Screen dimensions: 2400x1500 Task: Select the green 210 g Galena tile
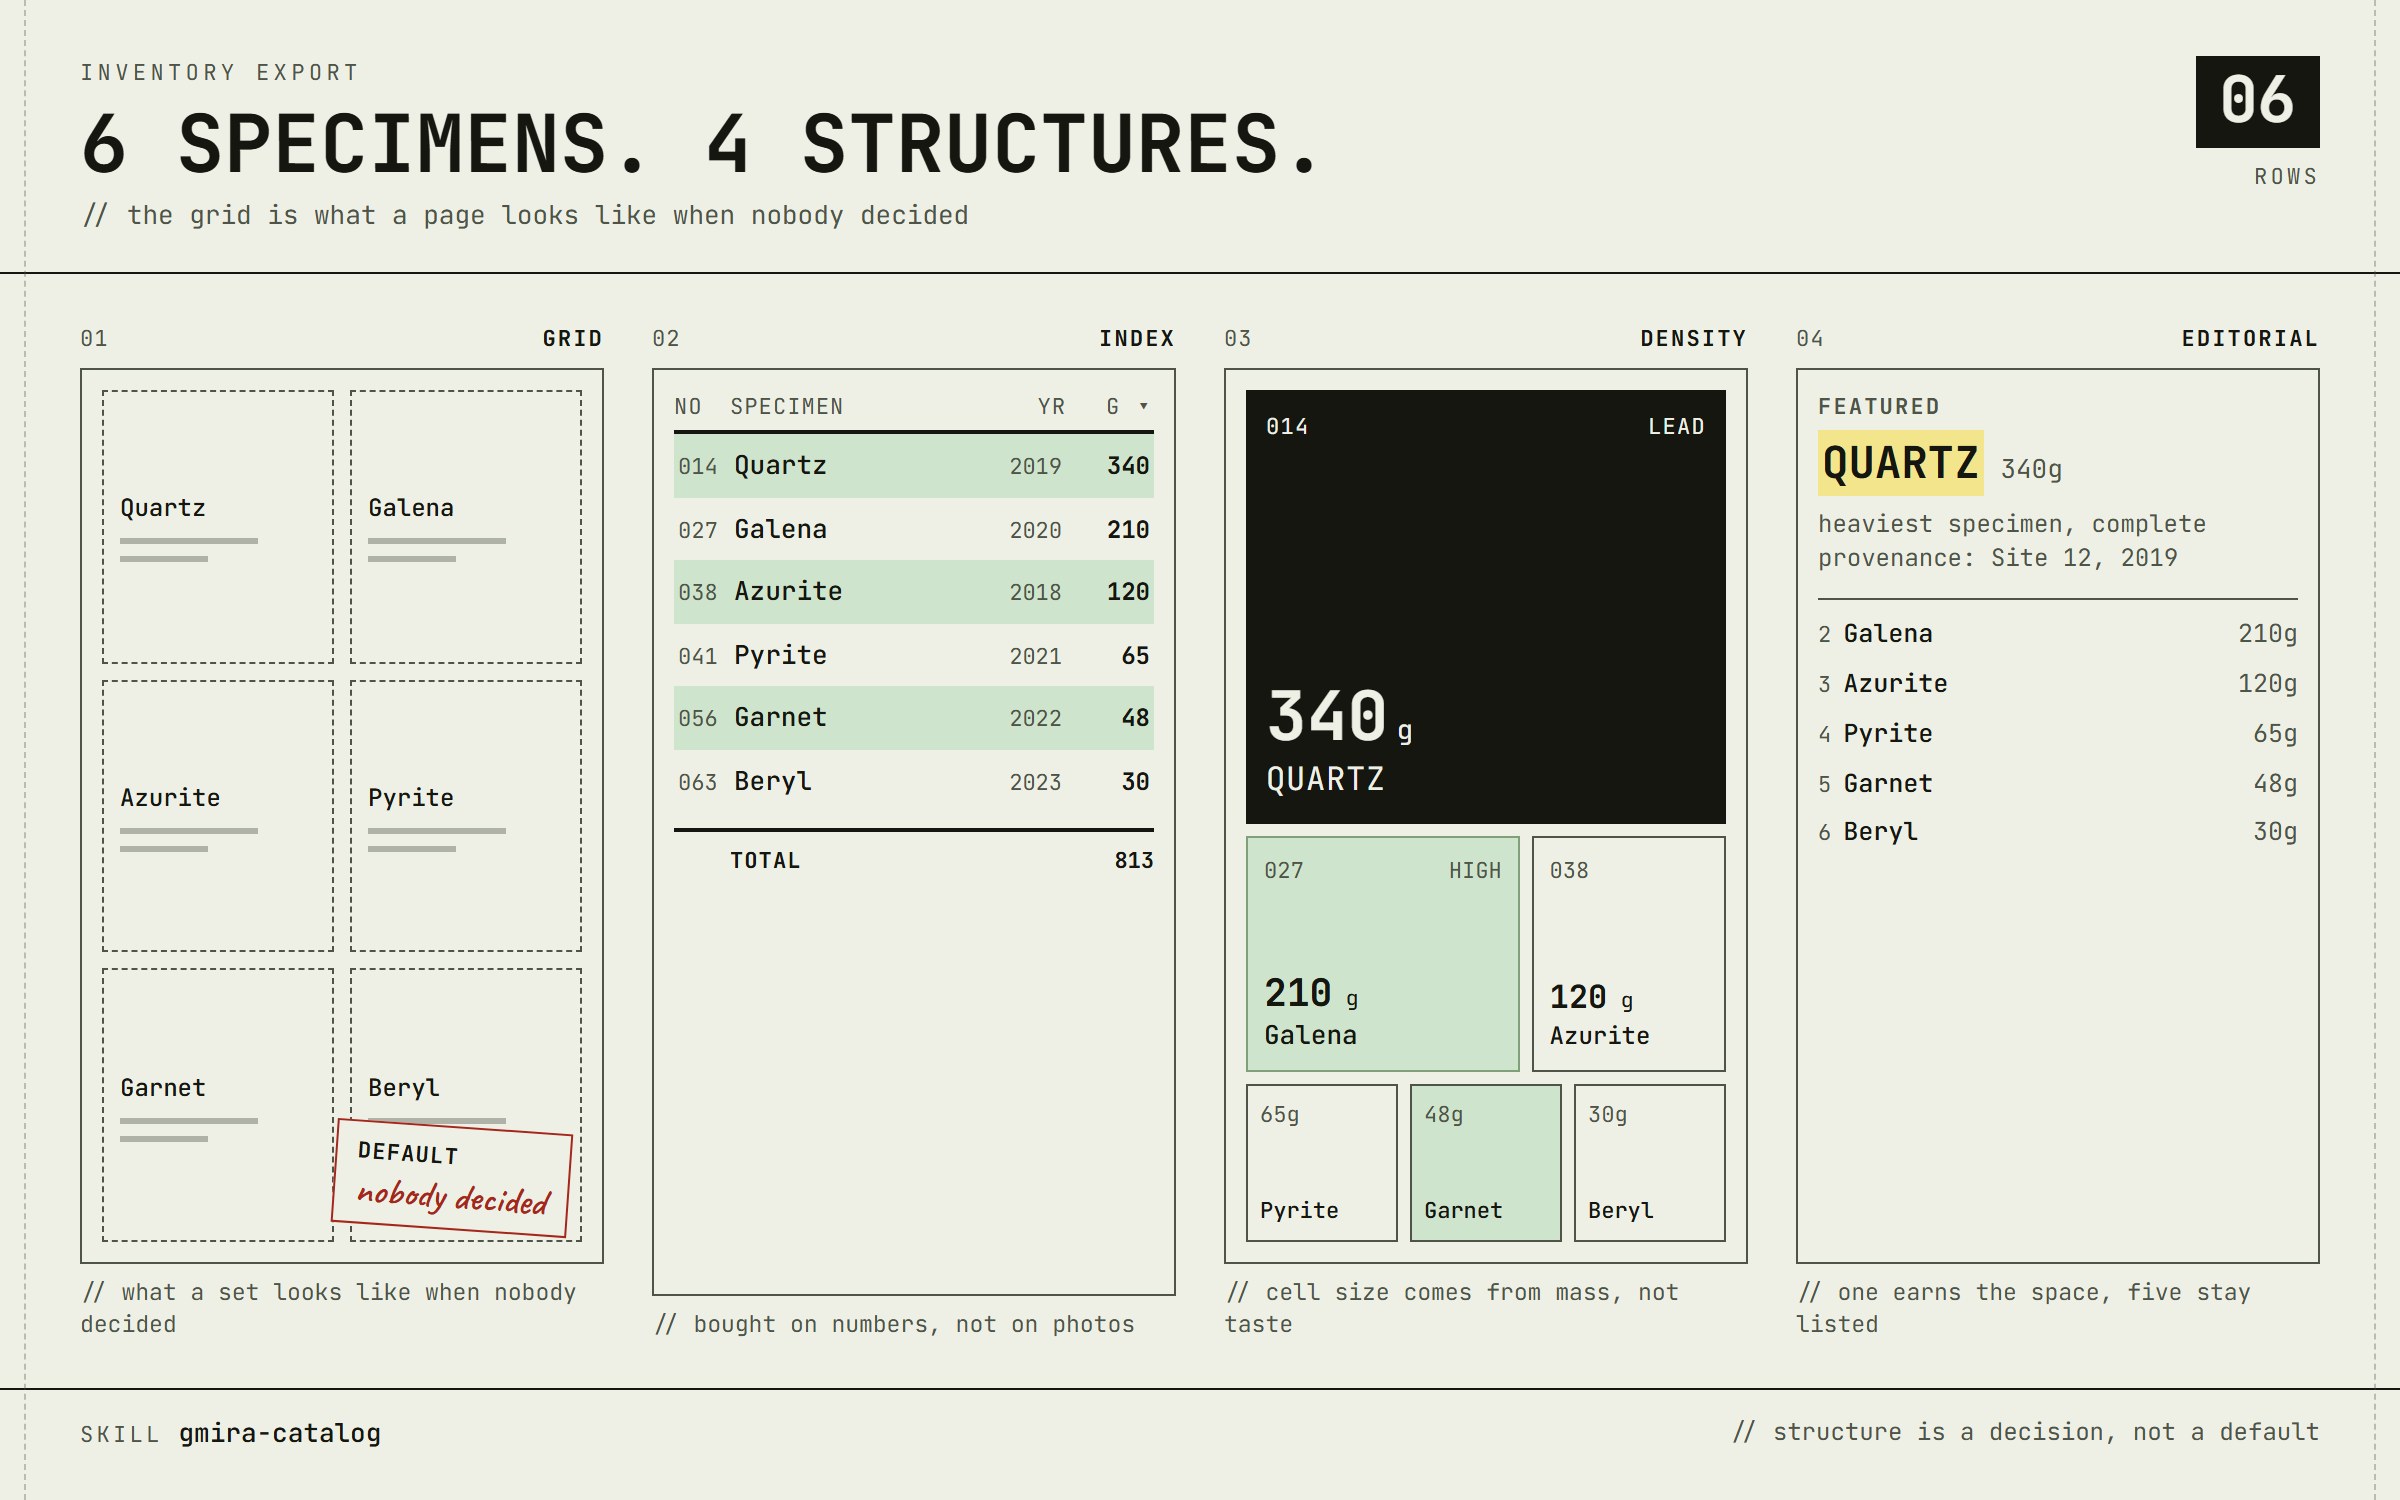[1382, 954]
